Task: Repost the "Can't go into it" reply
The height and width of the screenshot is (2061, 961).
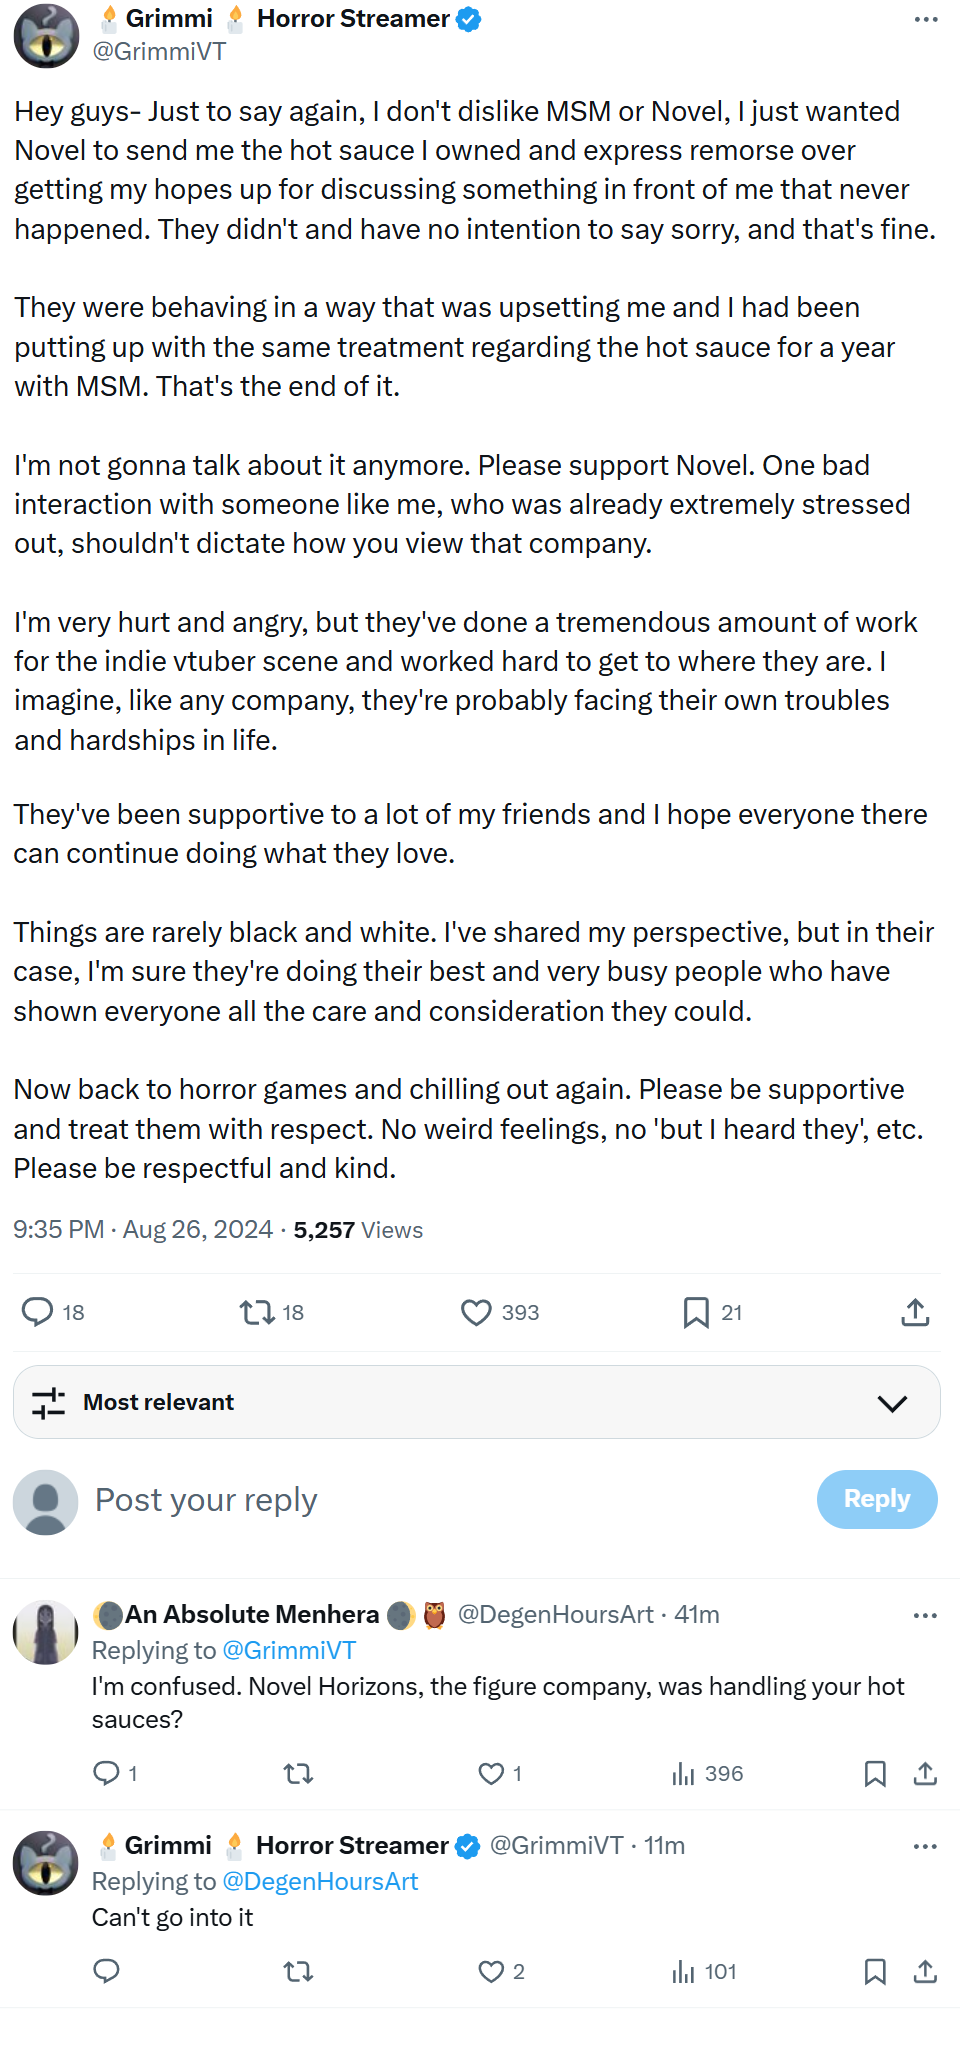Action: [x=298, y=1972]
